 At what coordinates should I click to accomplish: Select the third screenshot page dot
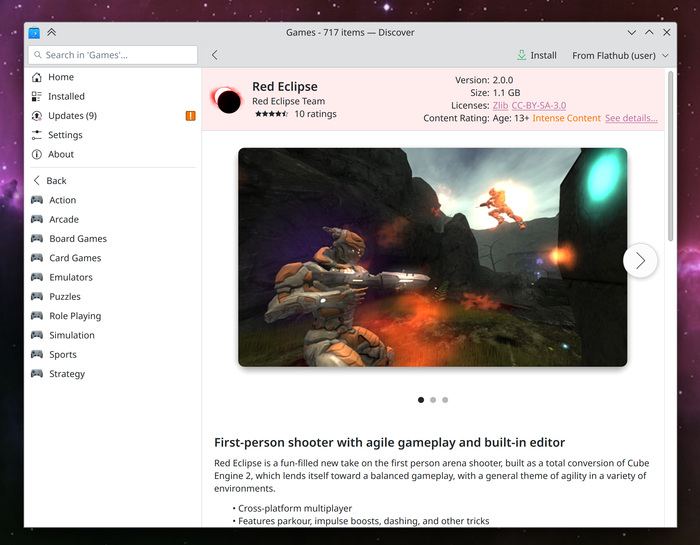pyautogui.click(x=445, y=400)
